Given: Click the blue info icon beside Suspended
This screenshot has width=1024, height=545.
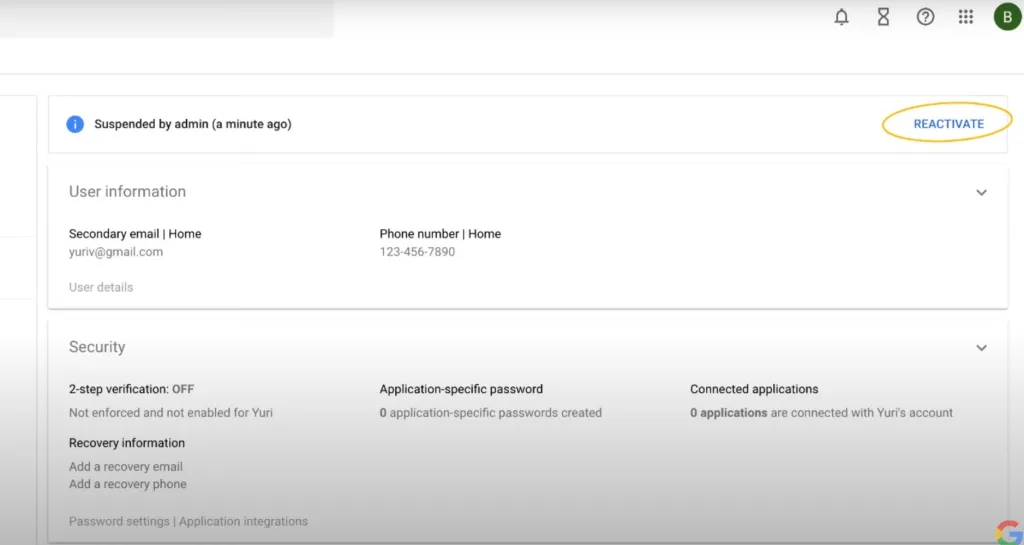Looking at the screenshot, I should coord(75,124).
